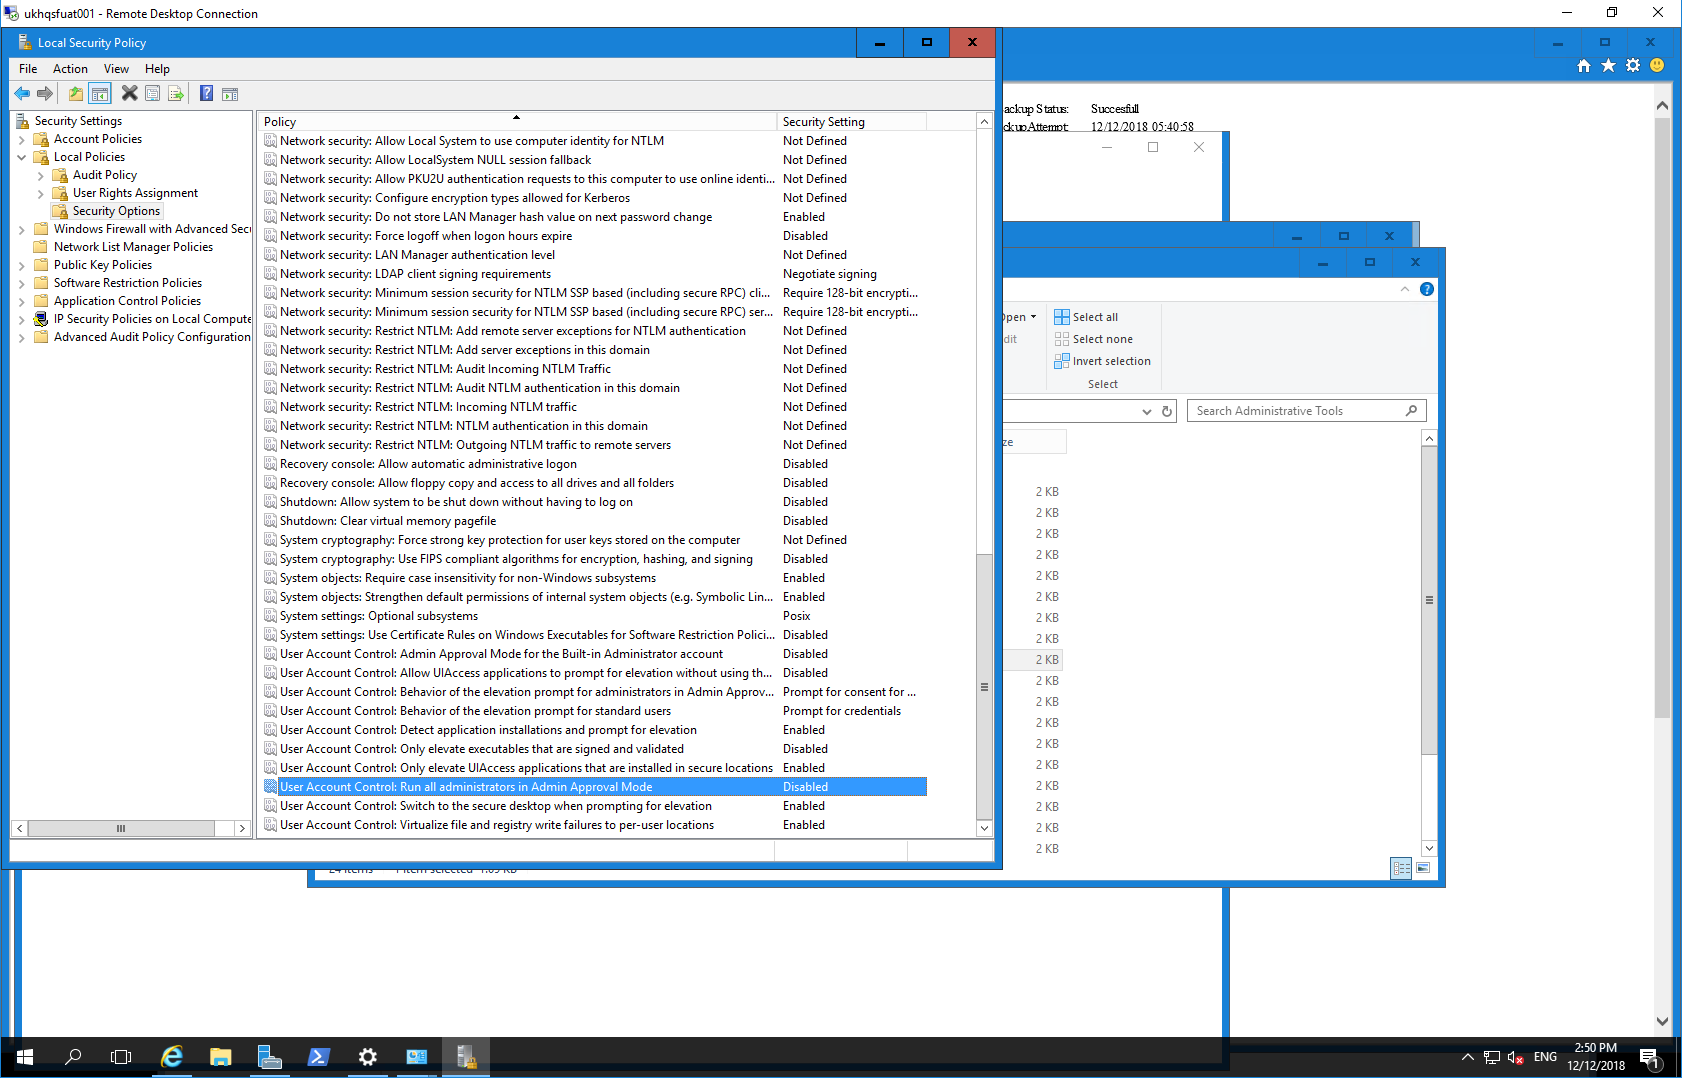The height and width of the screenshot is (1078, 1682).
Task: Open the Explorer address bar history dropdown
Action: coord(1146,411)
